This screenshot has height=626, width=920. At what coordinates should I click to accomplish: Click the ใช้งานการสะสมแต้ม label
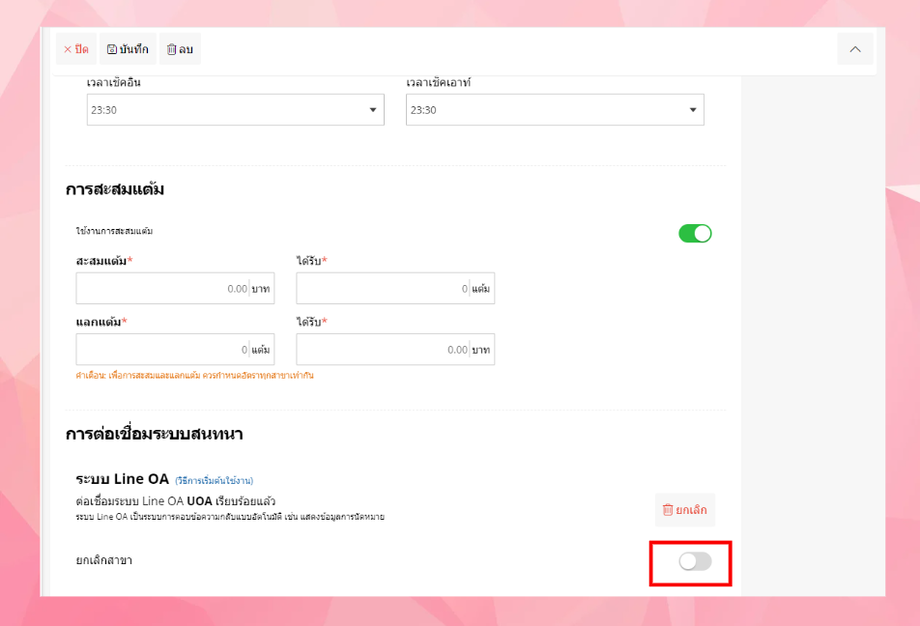[114, 231]
